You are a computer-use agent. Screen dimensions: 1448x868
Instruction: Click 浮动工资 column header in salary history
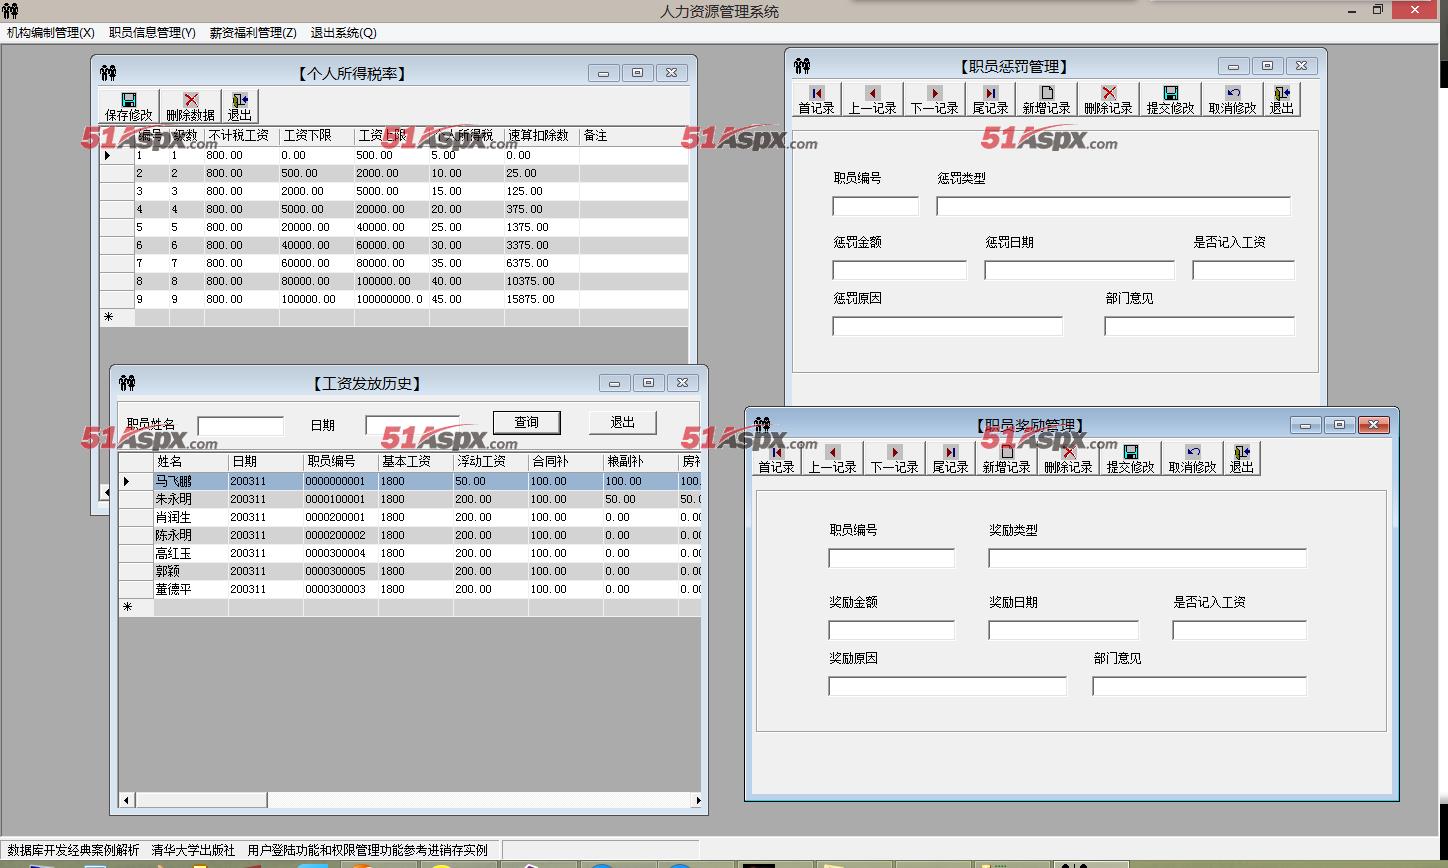click(490, 462)
